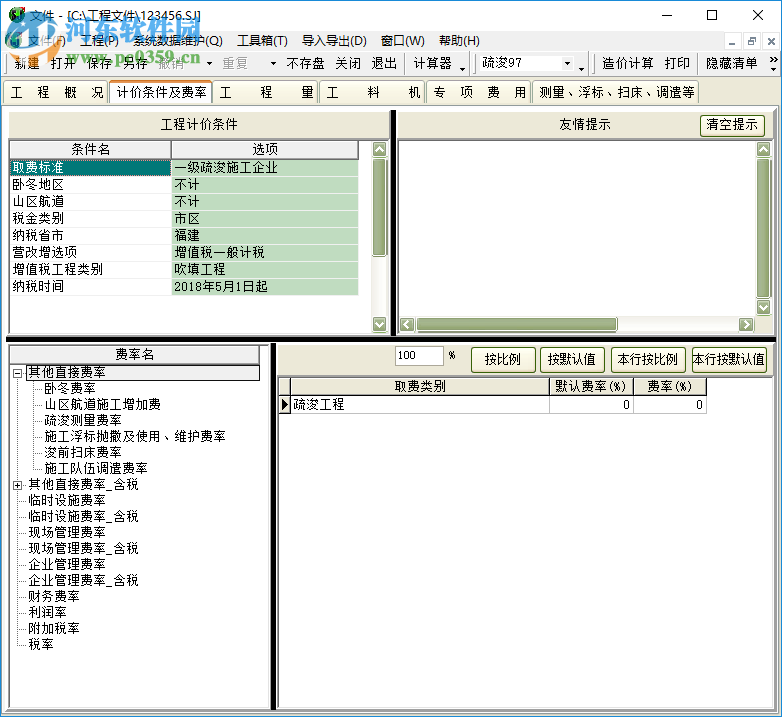
Task: Open the 计算器 tool
Action: [432, 63]
